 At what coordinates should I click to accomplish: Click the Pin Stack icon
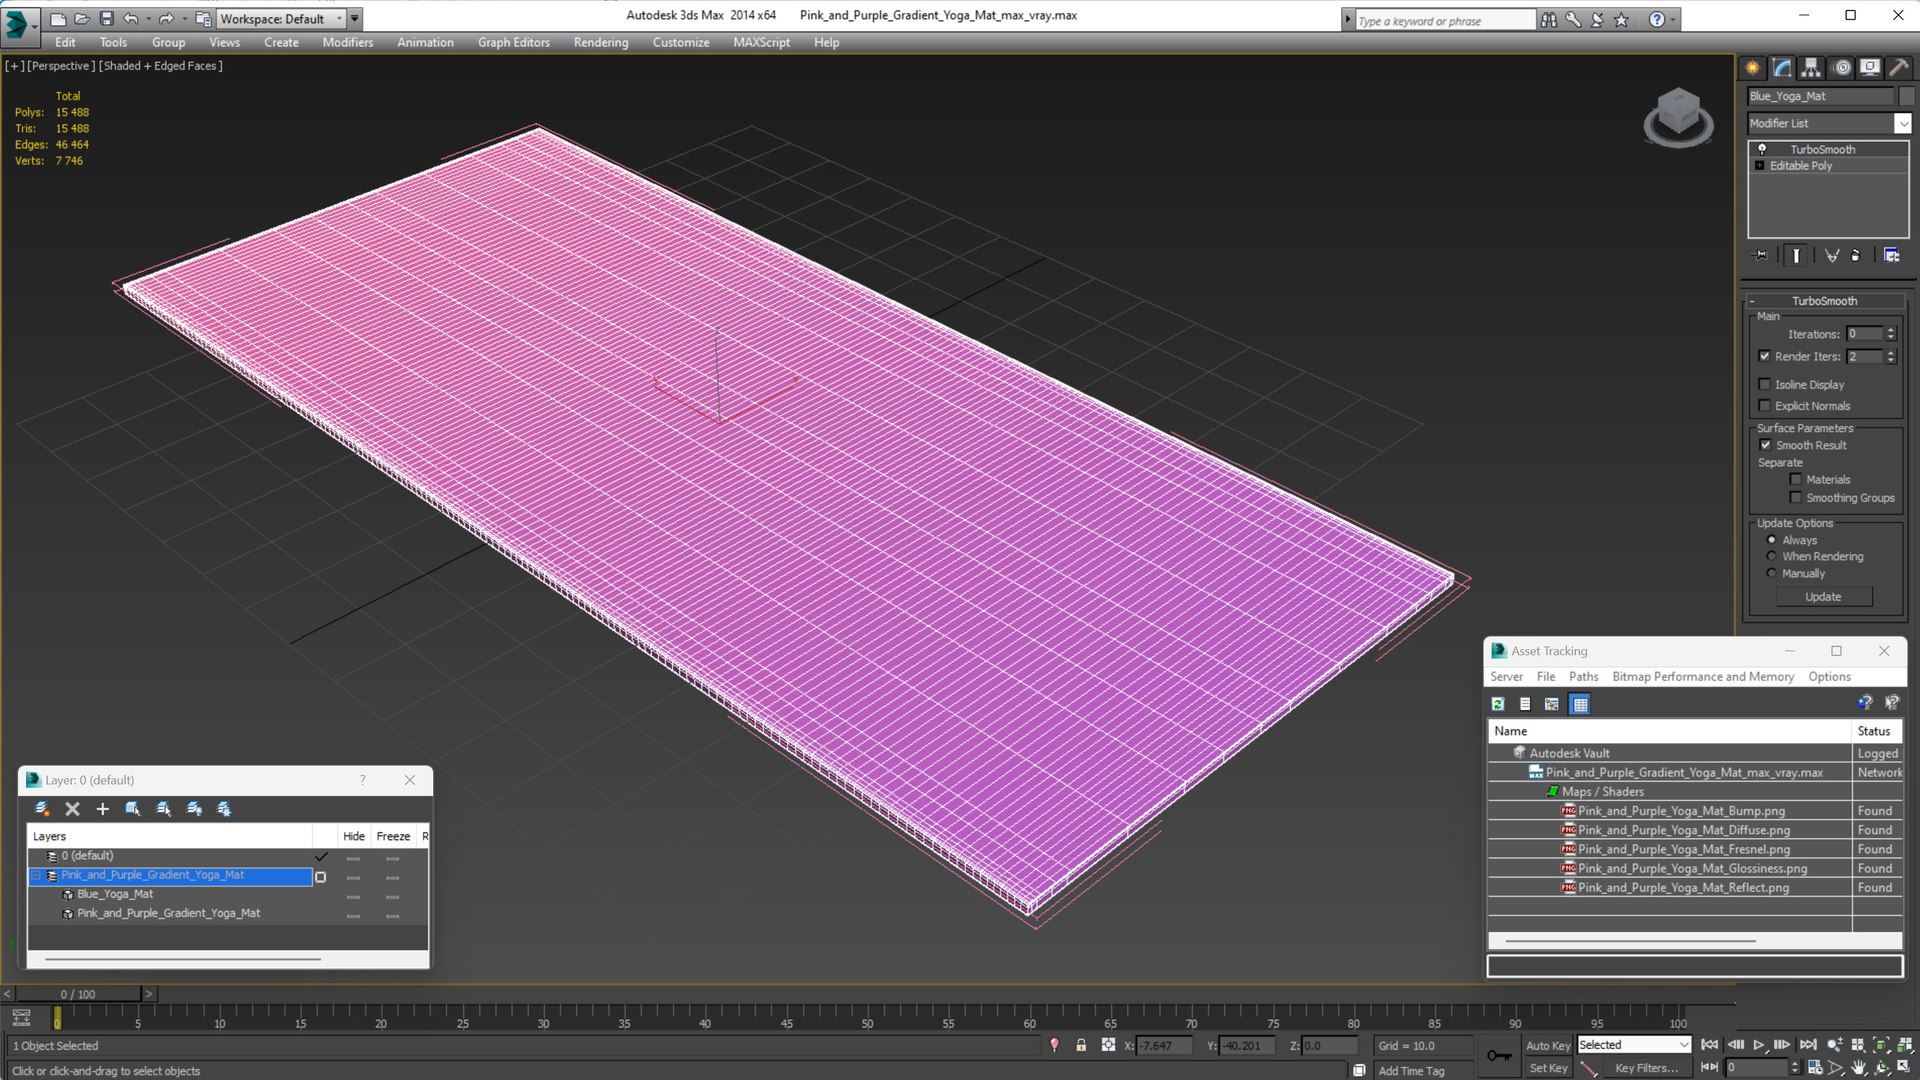(1761, 256)
